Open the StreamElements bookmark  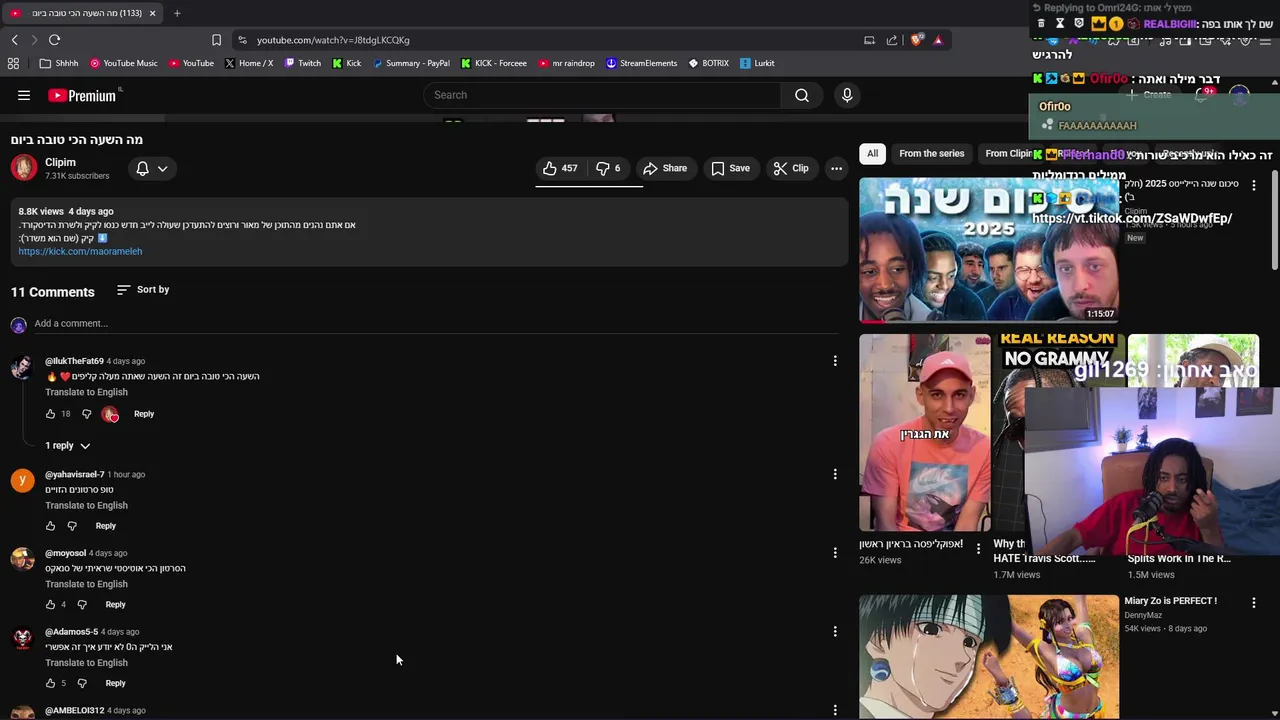[642, 63]
